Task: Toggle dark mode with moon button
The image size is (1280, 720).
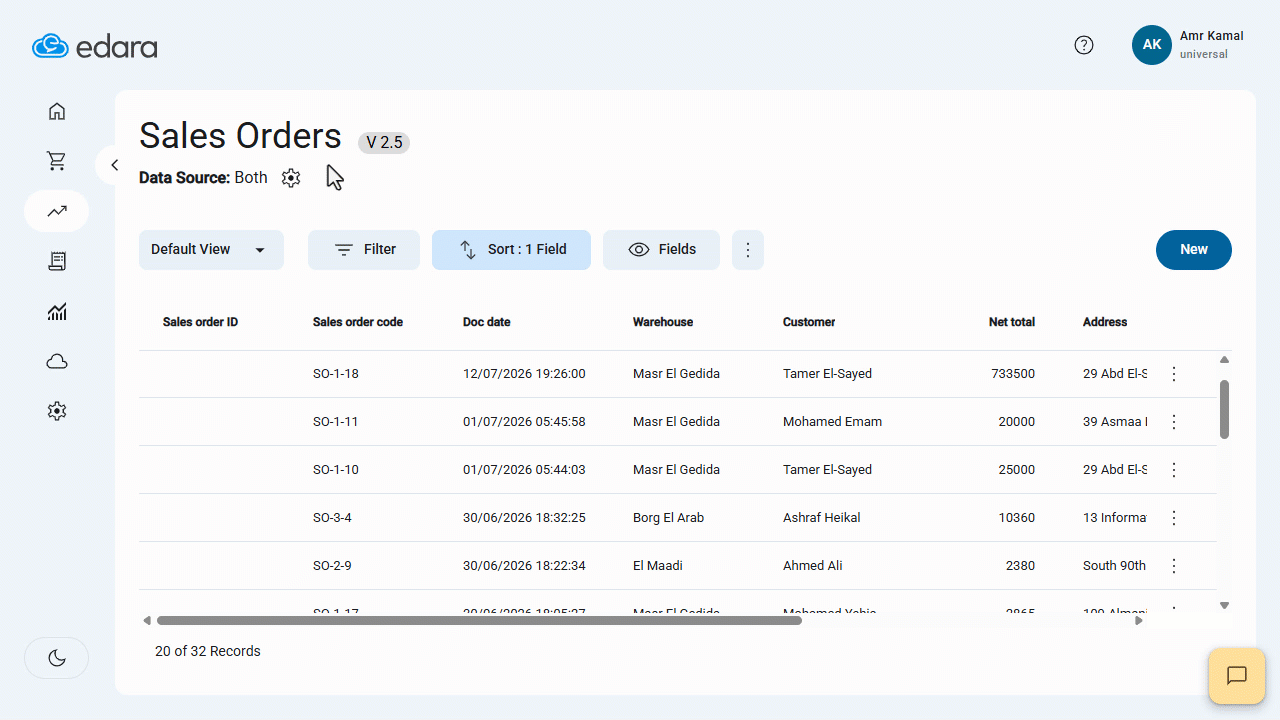Action: (x=57, y=658)
